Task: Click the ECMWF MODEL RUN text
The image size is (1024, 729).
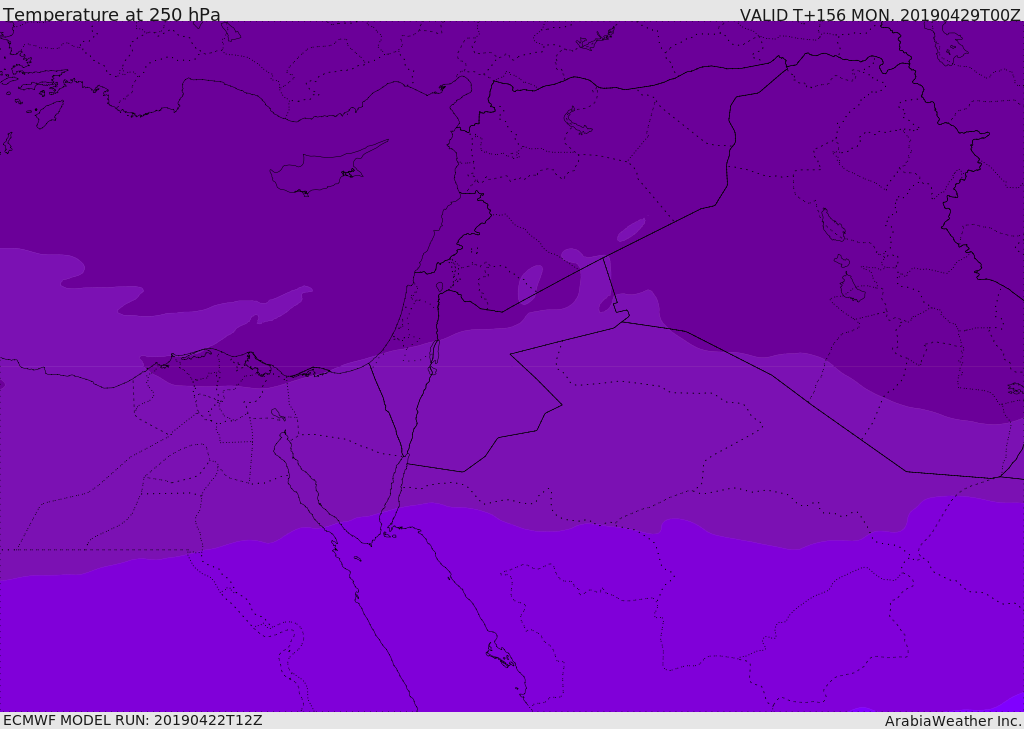Action: 133,720
